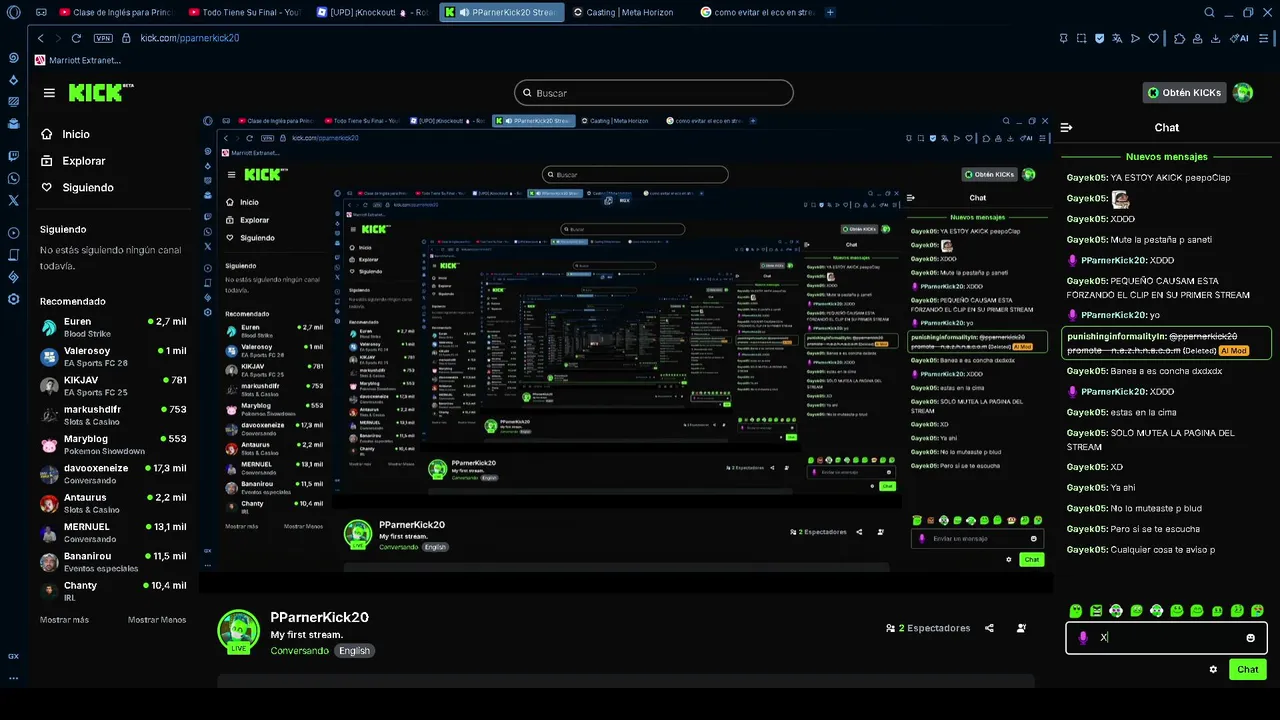Viewport: 1280px width, 720px height.
Task: Click the browser back arrow
Action: [41, 38]
